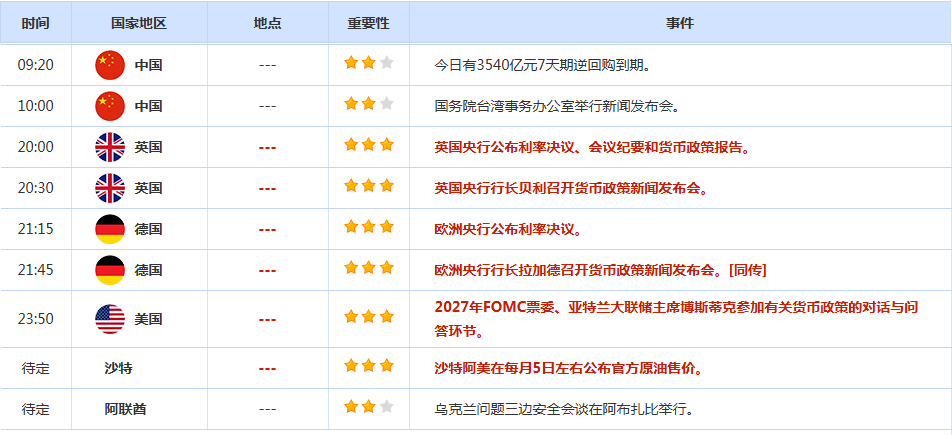Click the German flag in the 21:45 row
The height and width of the screenshot is (435, 952).
click(110, 270)
